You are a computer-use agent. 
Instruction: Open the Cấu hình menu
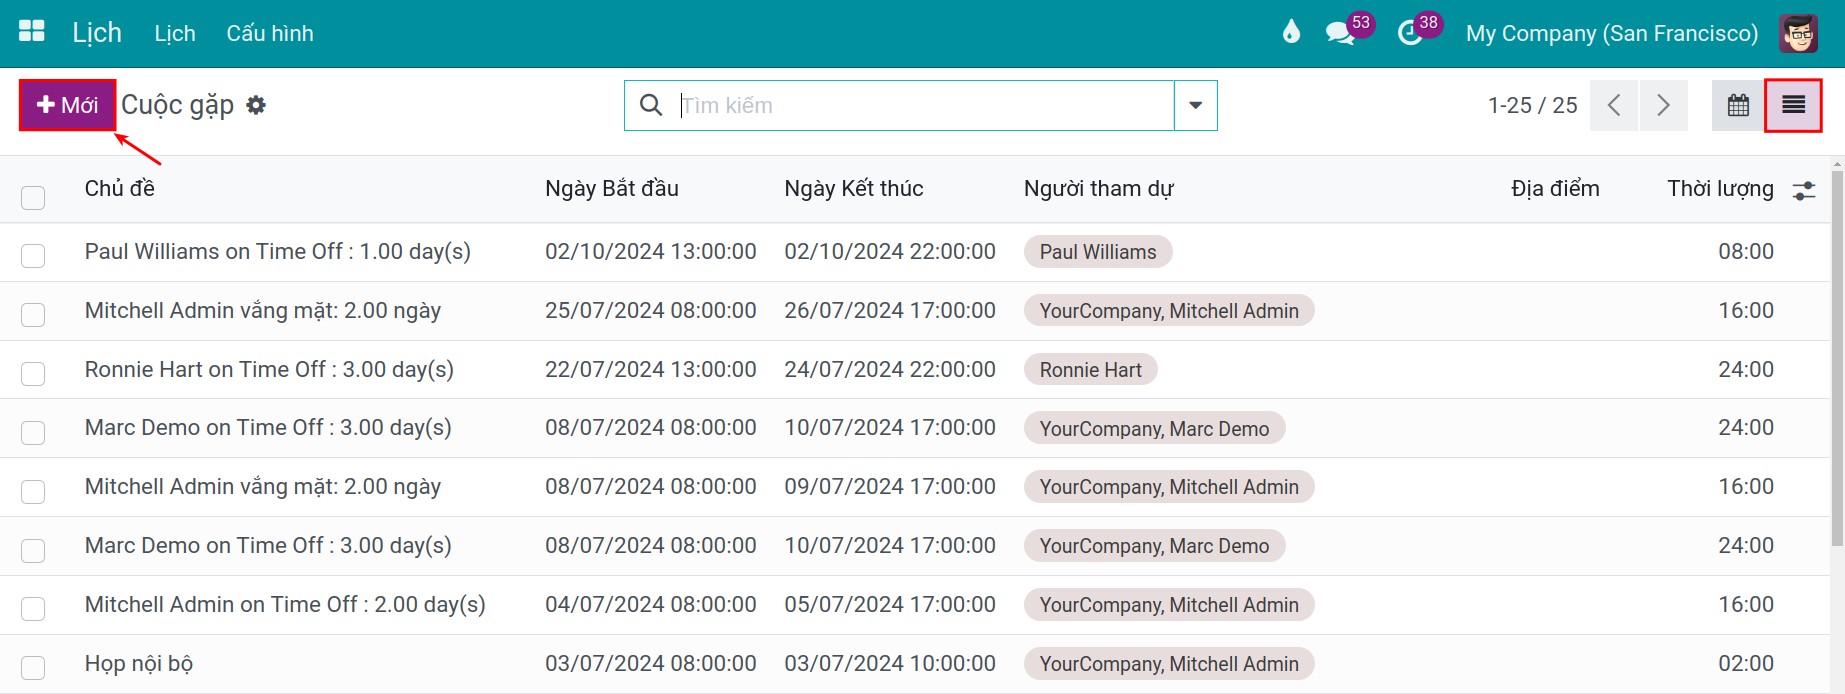coord(270,33)
